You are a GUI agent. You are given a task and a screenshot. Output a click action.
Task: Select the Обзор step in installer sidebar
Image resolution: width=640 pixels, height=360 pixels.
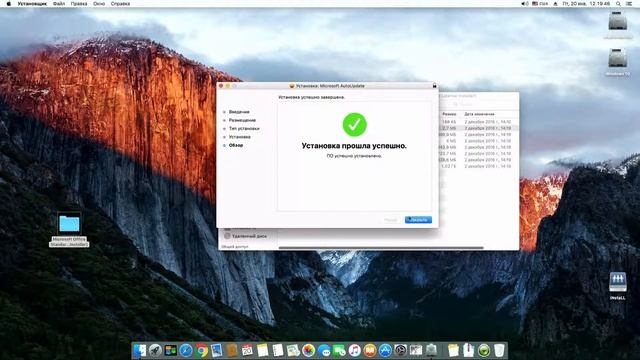pos(236,145)
